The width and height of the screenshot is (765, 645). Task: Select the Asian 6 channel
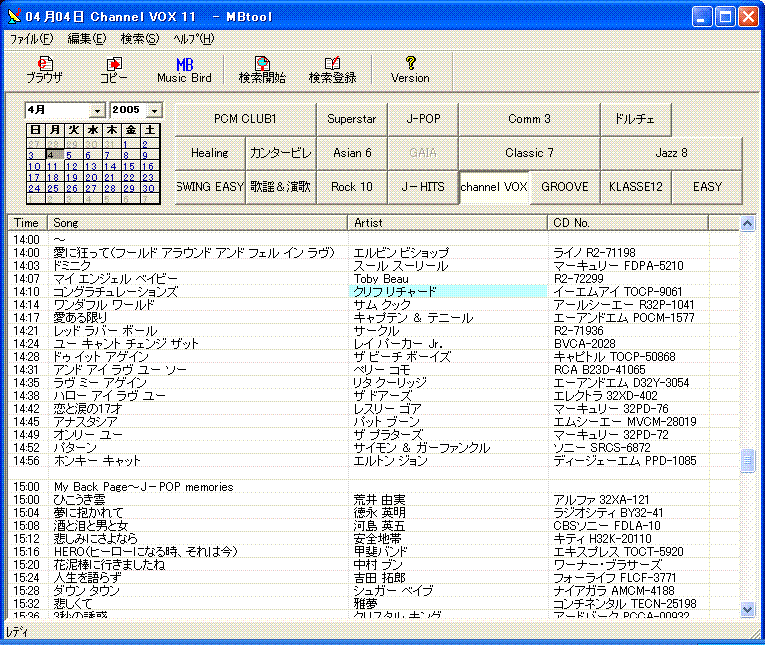[352, 153]
